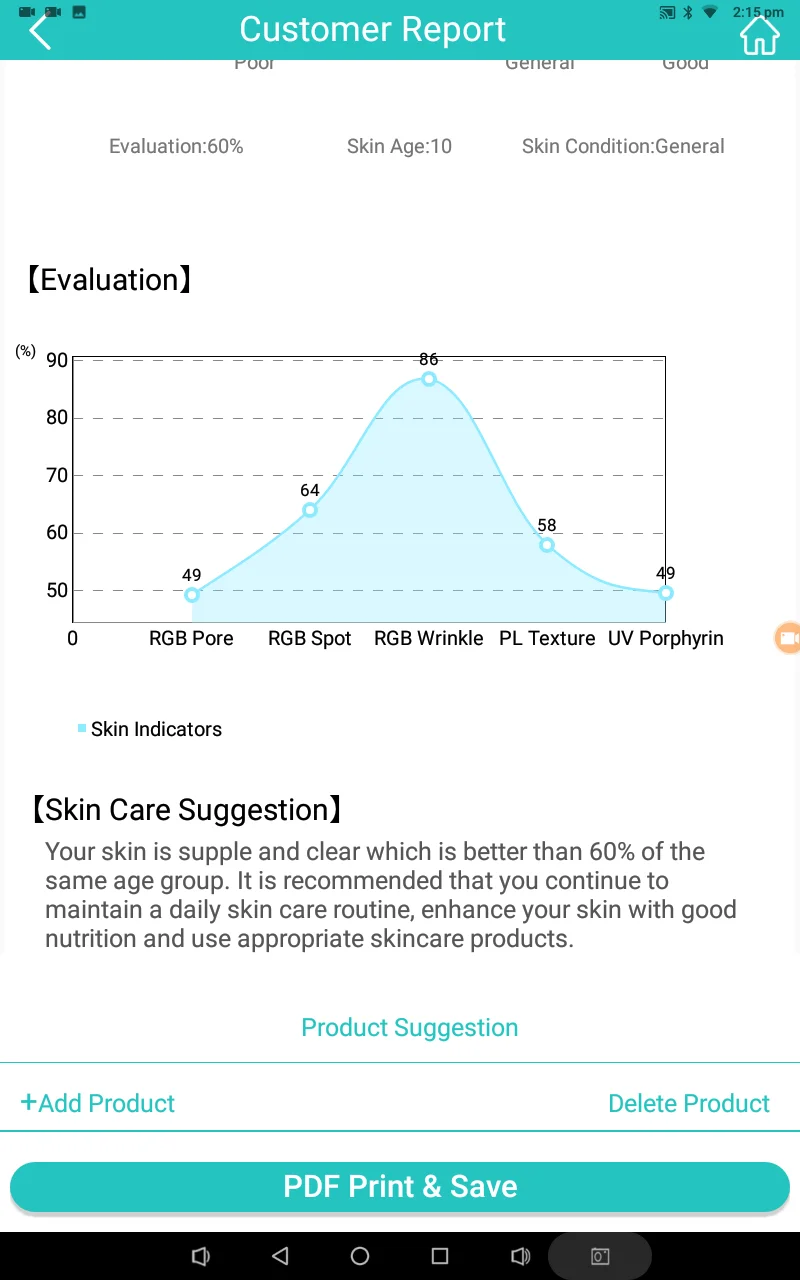
Task: Click Delete Product
Action: point(689,1103)
